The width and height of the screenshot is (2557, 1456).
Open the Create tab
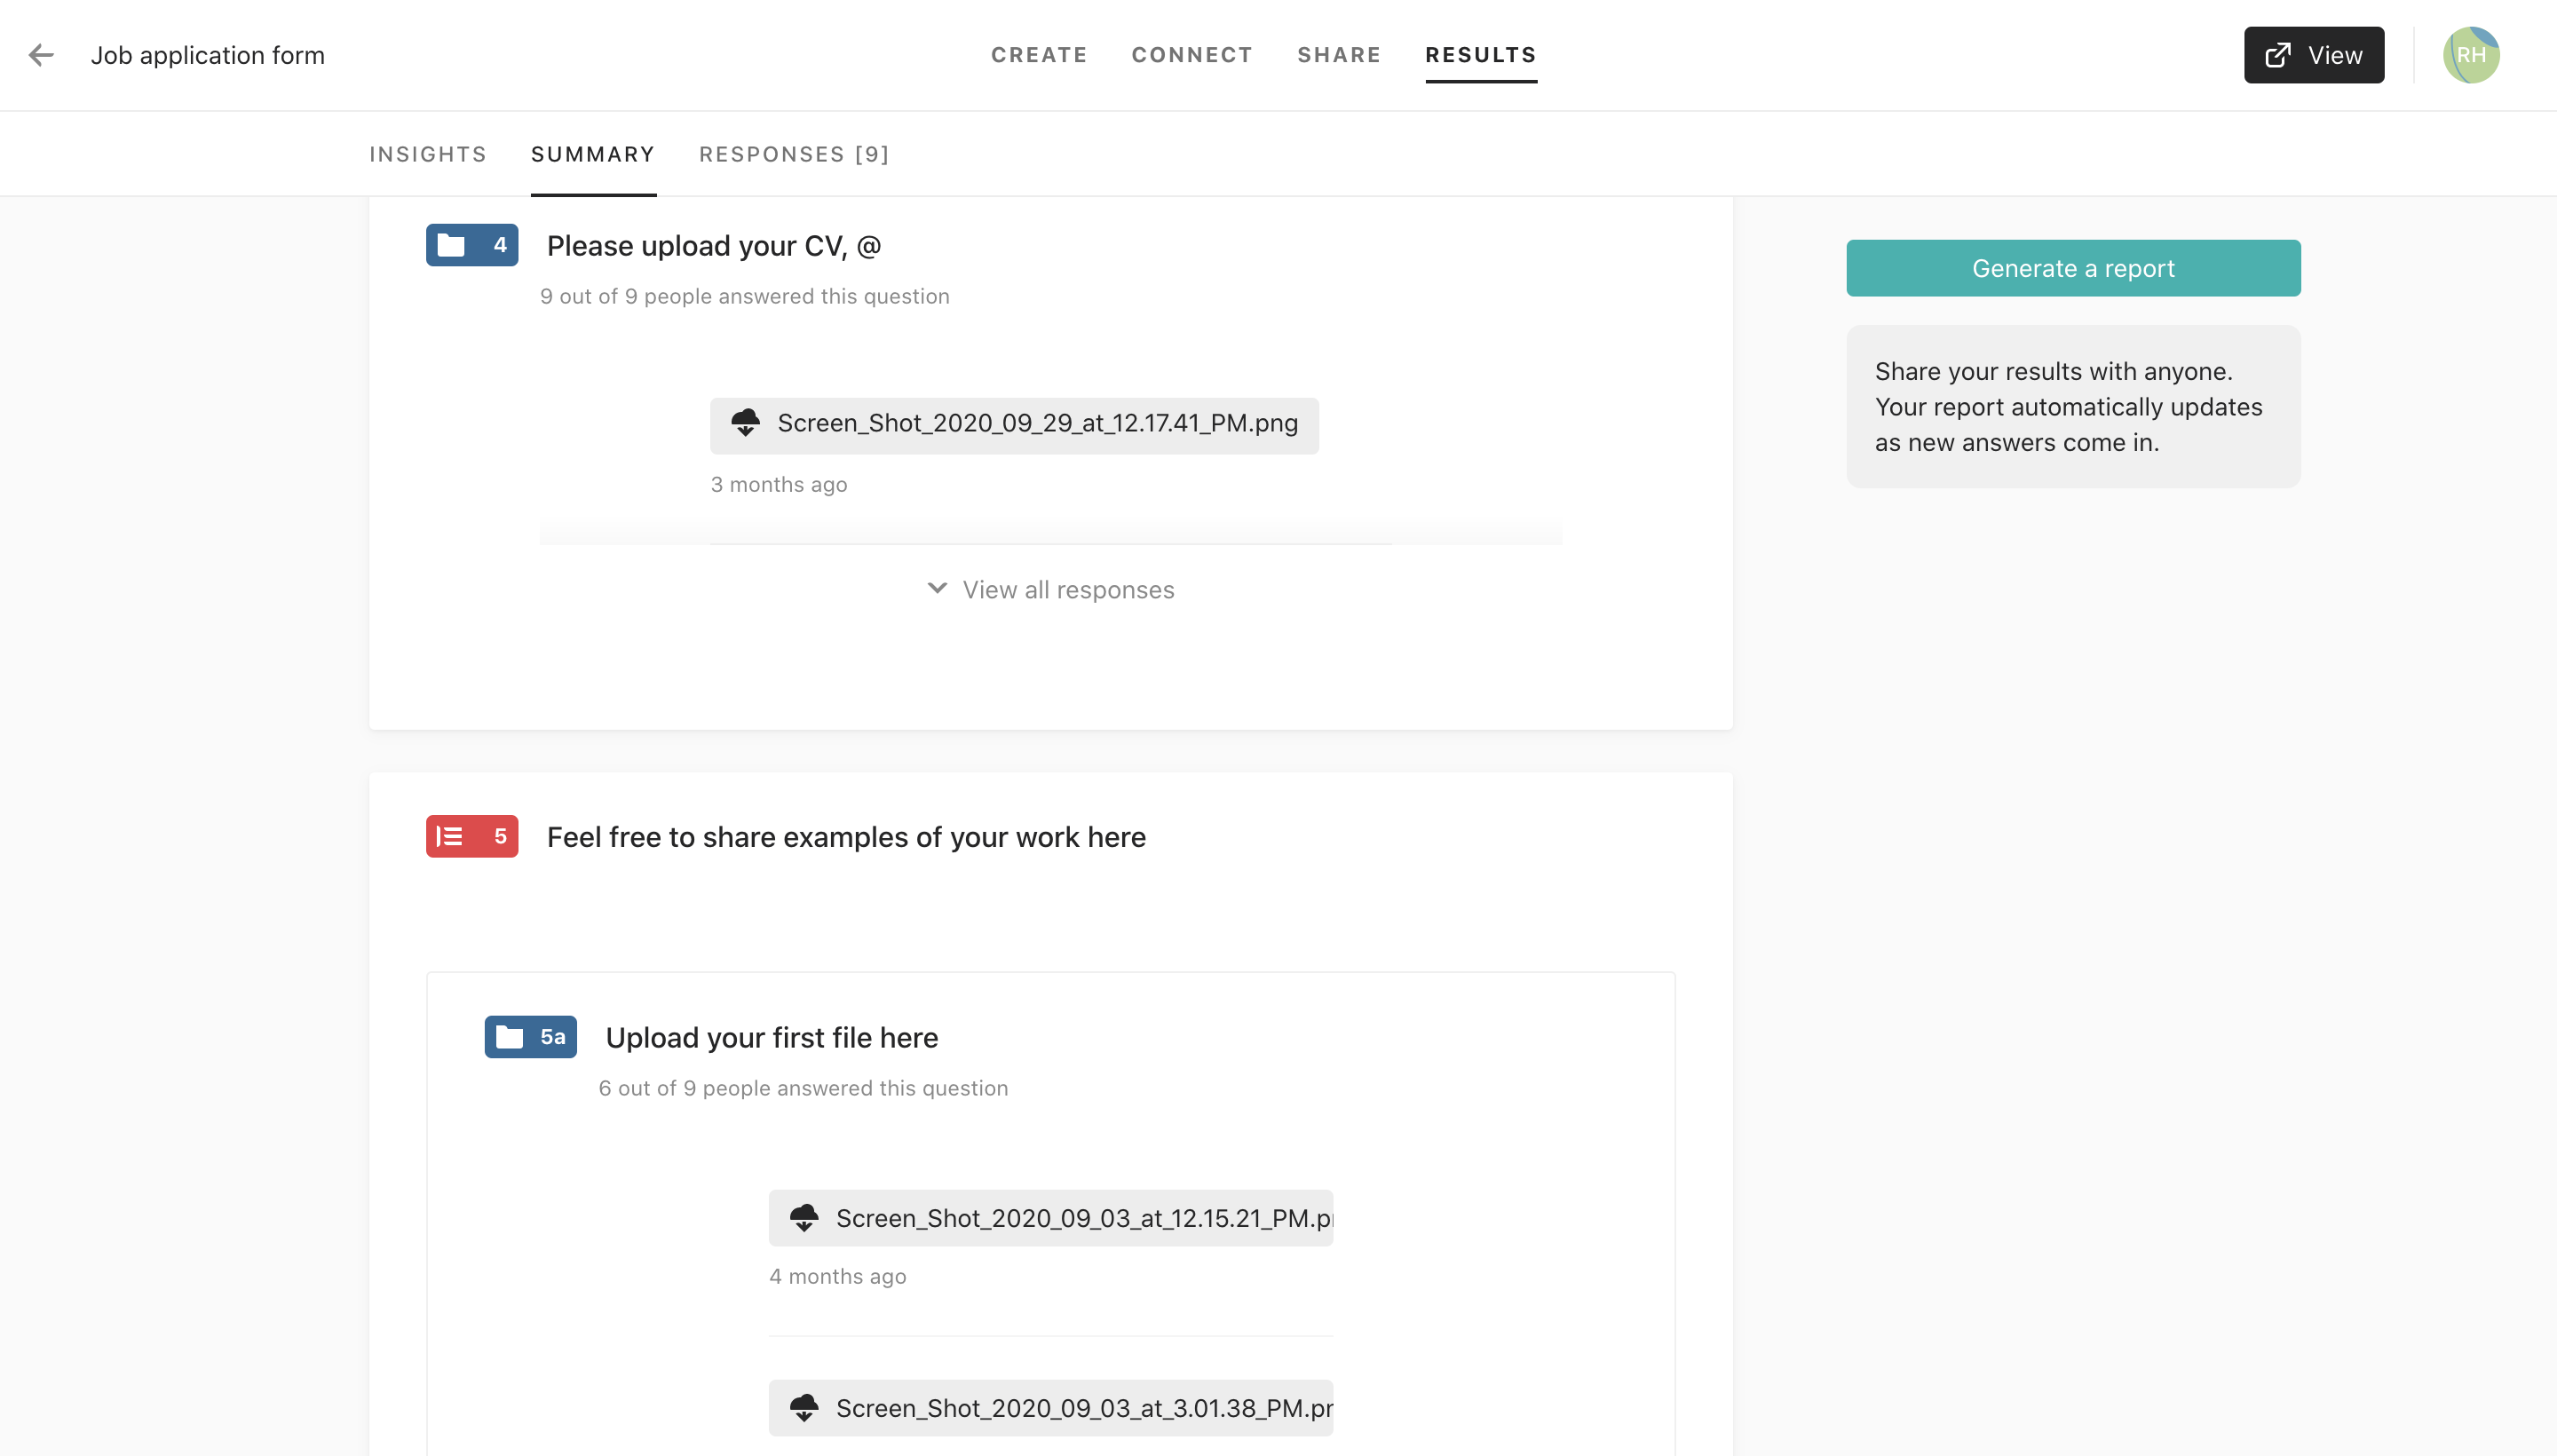pos(1039,55)
